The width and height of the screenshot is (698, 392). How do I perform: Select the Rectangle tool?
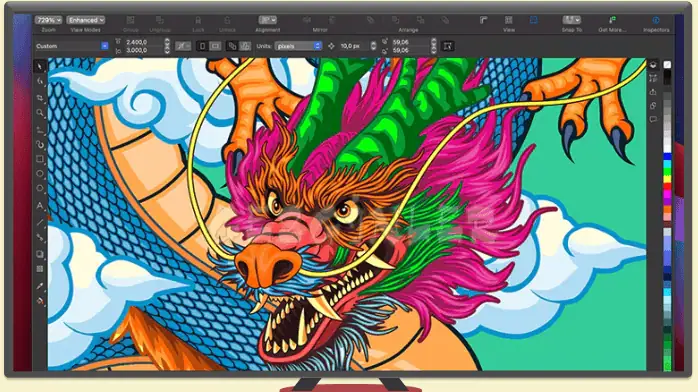point(40,159)
